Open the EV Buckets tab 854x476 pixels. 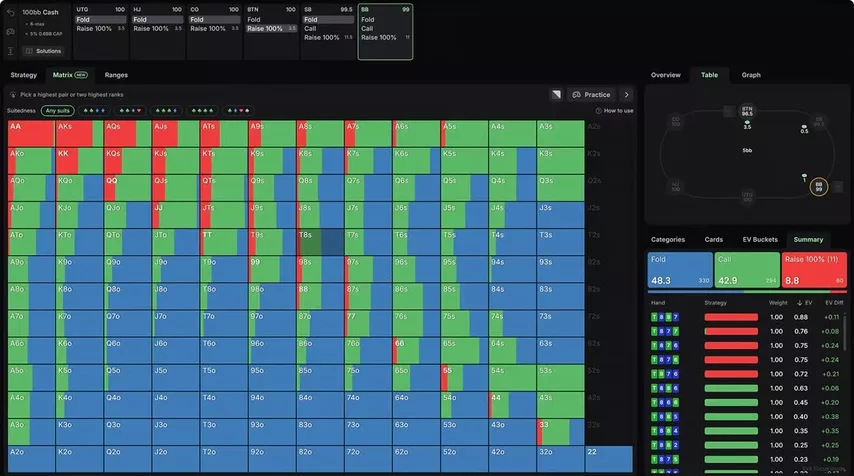(x=760, y=240)
